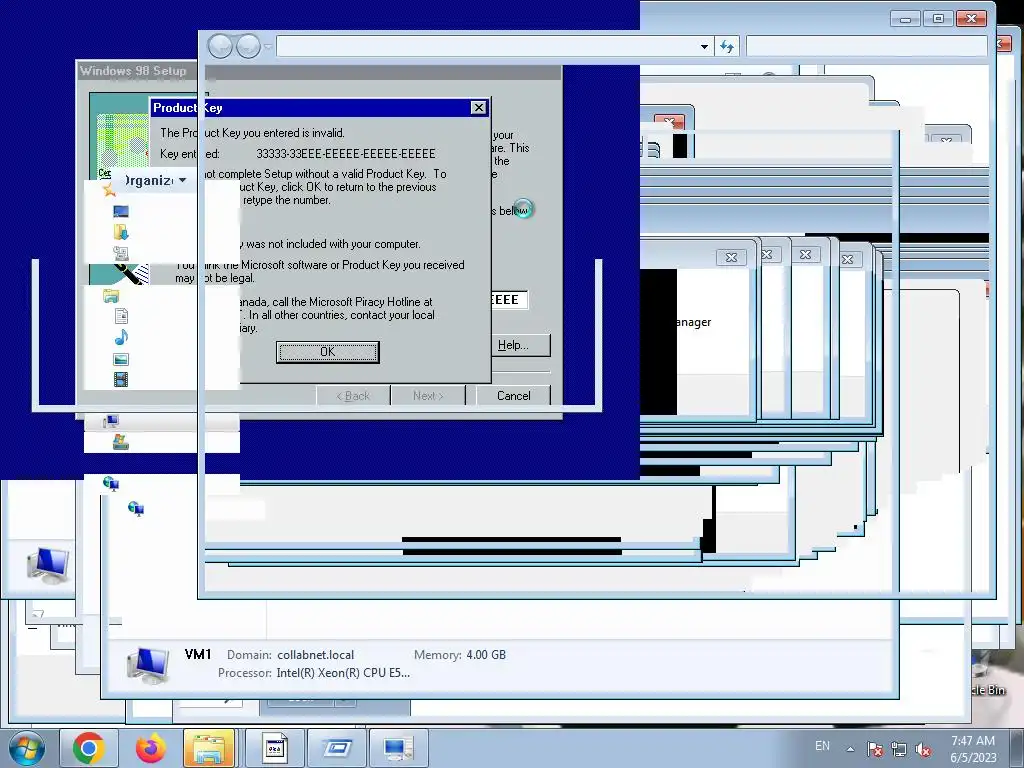Click the Memory 4.00 GB value
The height and width of the screenshot is (768, 1024).
[486, 655]
